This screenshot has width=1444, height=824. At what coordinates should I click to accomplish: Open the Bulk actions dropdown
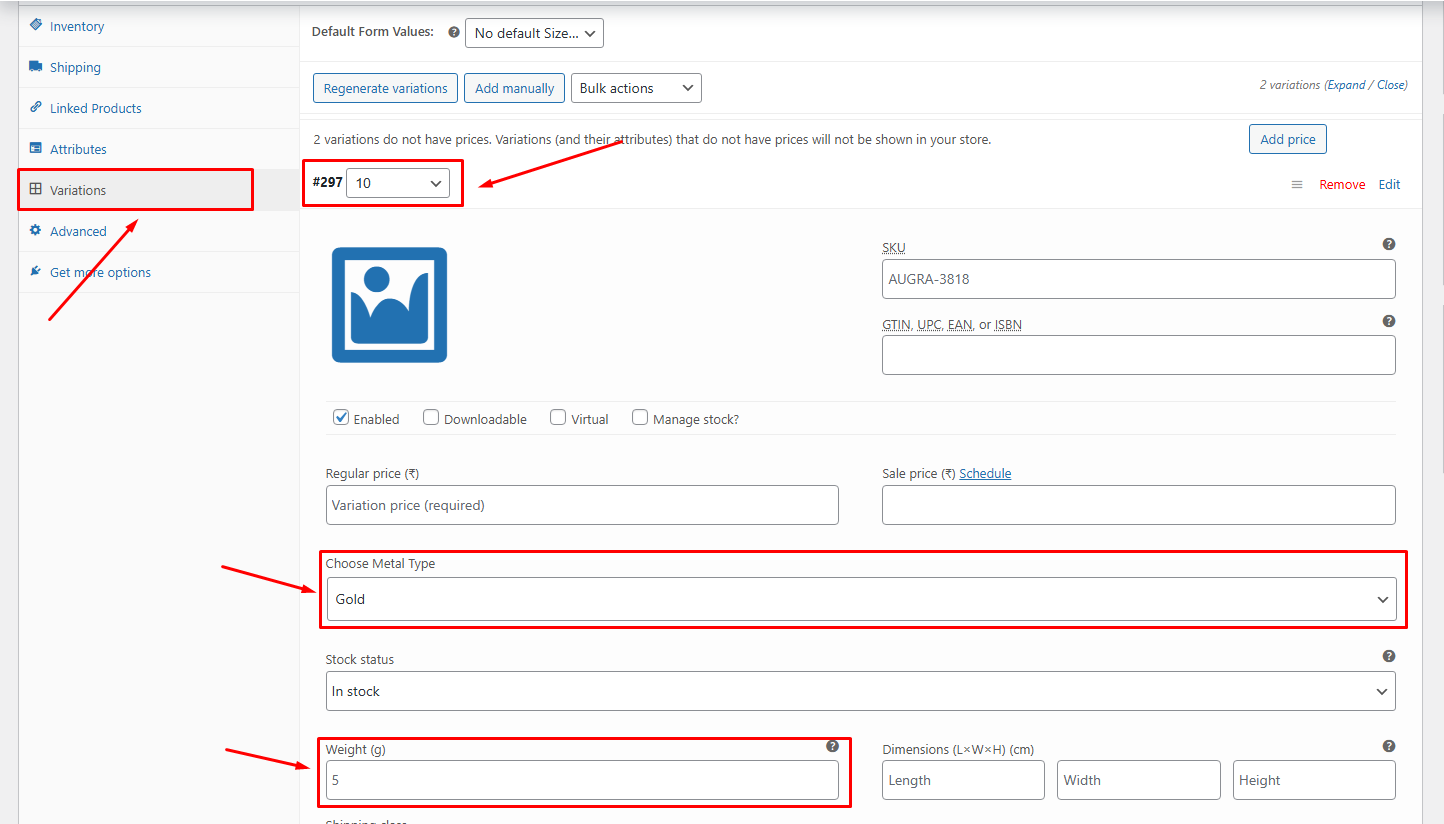[636, 88]
